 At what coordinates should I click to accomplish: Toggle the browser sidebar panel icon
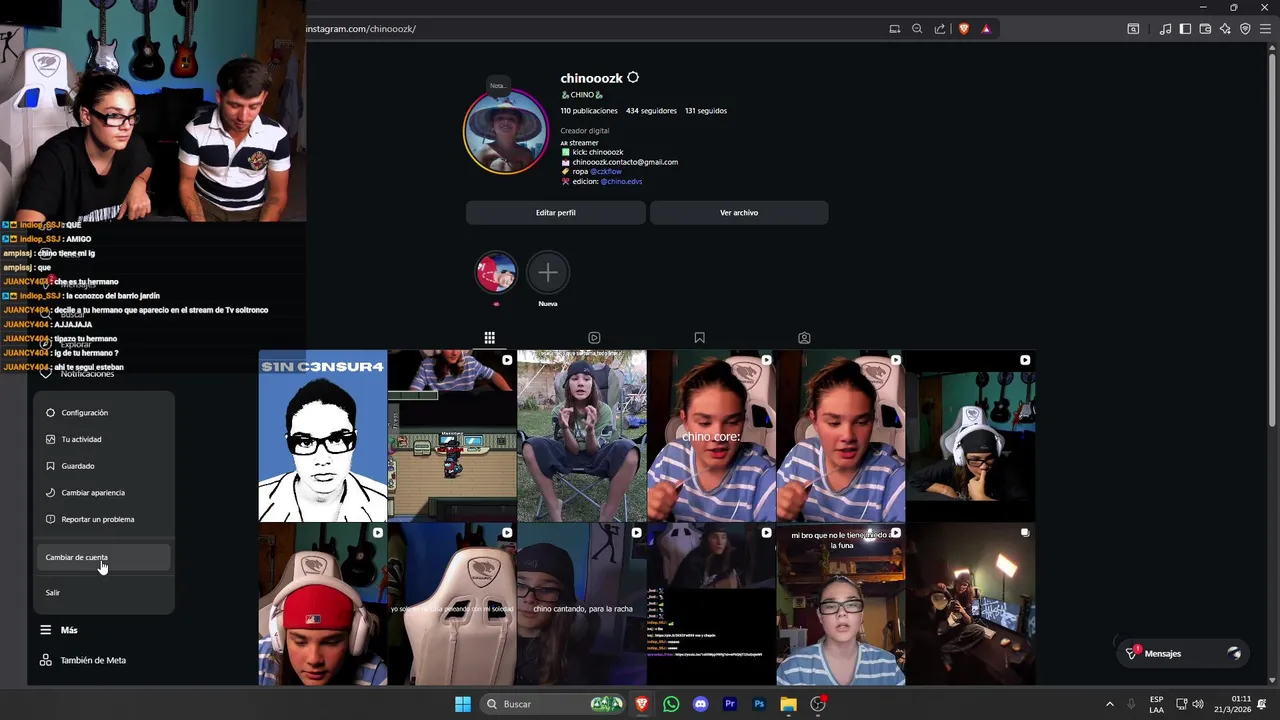click(1185, 29)
